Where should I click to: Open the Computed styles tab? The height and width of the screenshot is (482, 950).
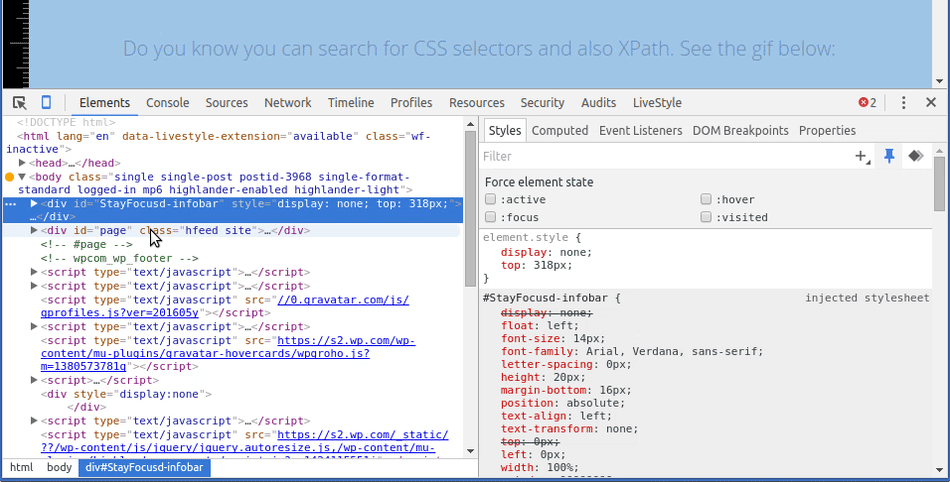559,131
